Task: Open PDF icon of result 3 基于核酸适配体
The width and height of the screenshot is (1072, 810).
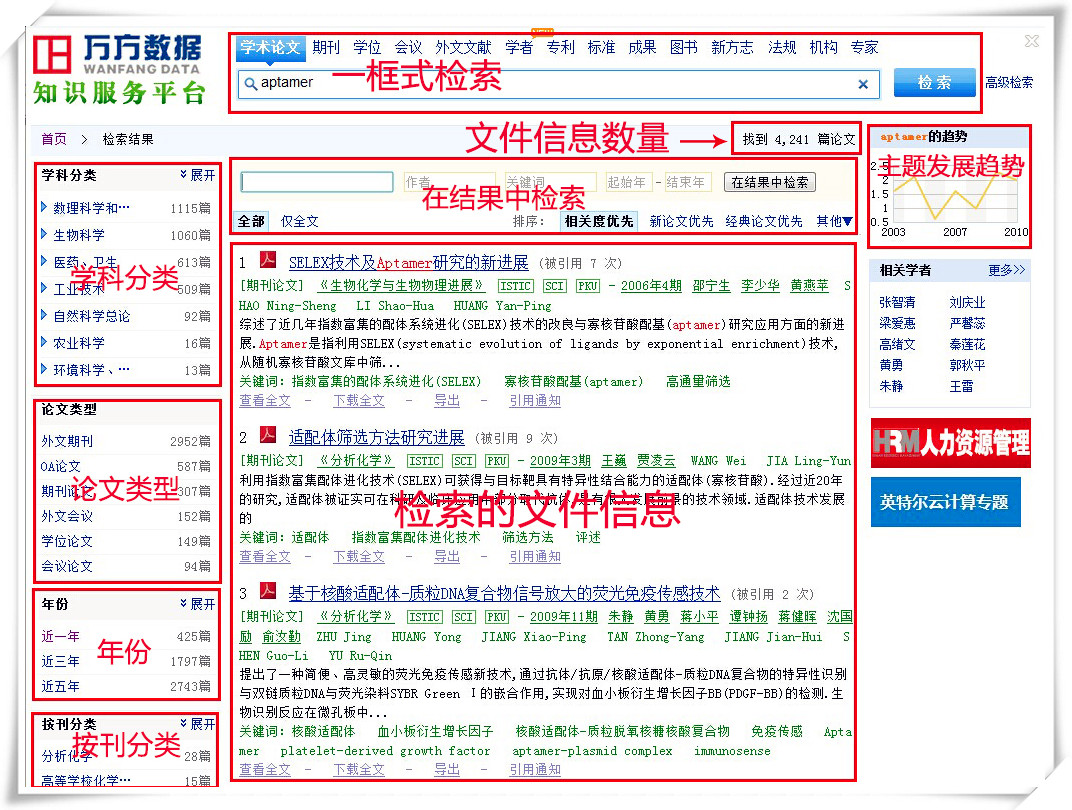Action: tap(267, 591)
